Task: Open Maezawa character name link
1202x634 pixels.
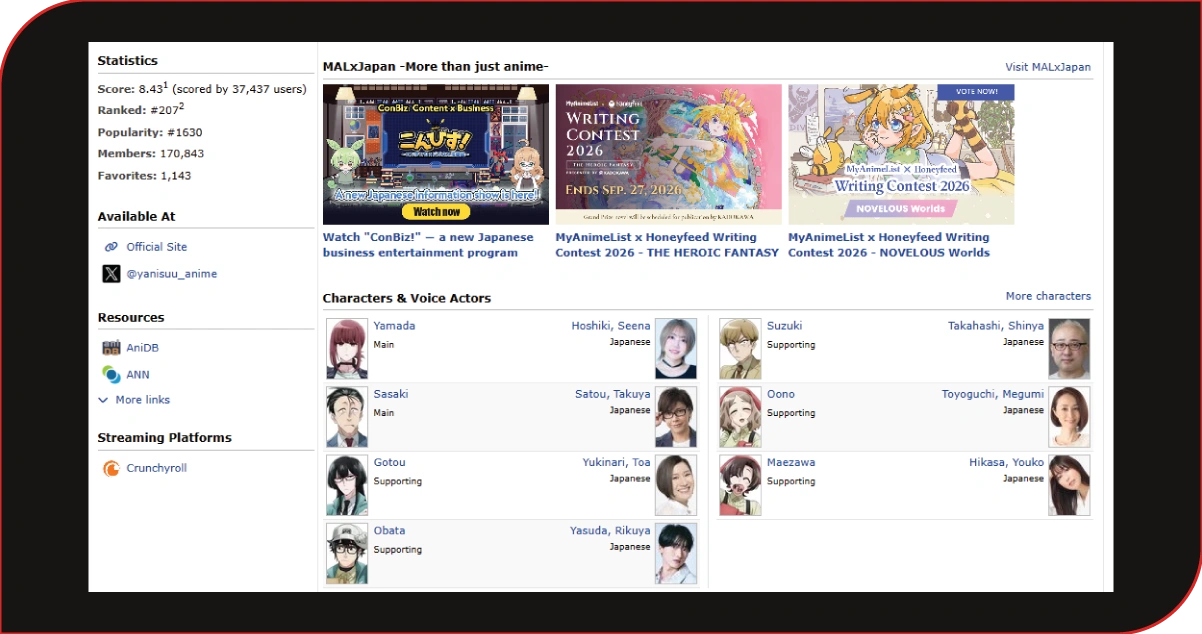Action: [x=791, y=462]
